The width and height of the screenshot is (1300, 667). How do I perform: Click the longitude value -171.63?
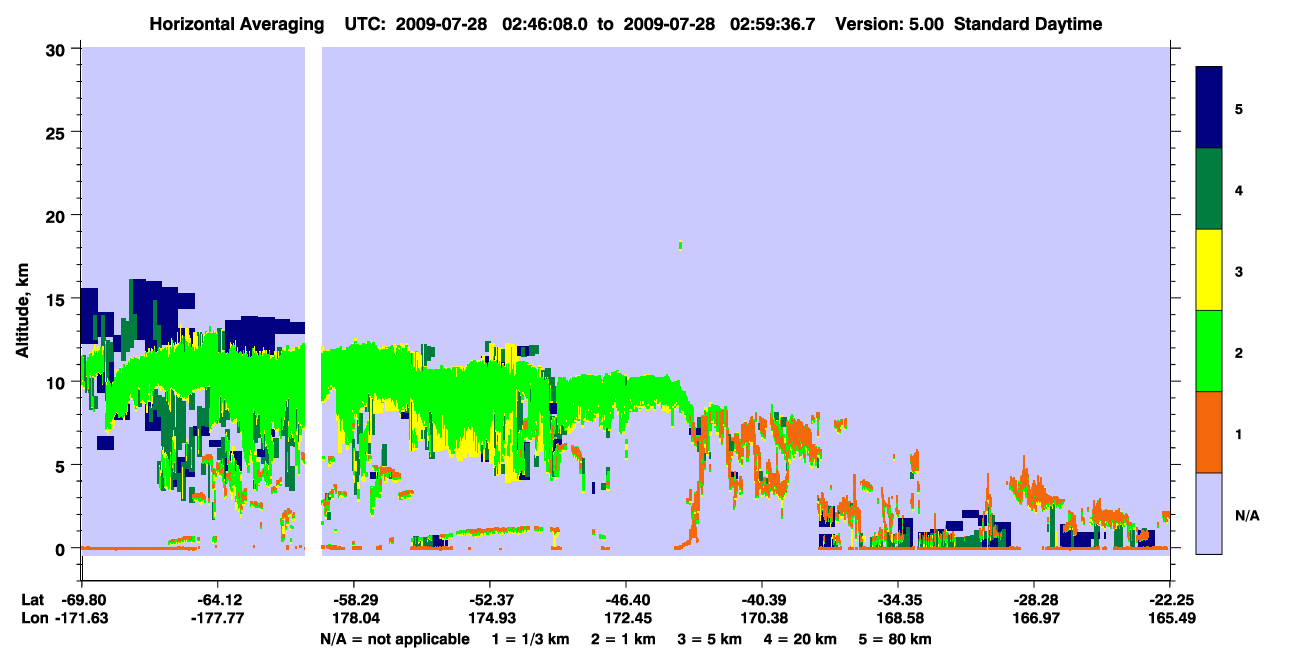point(82,619)
